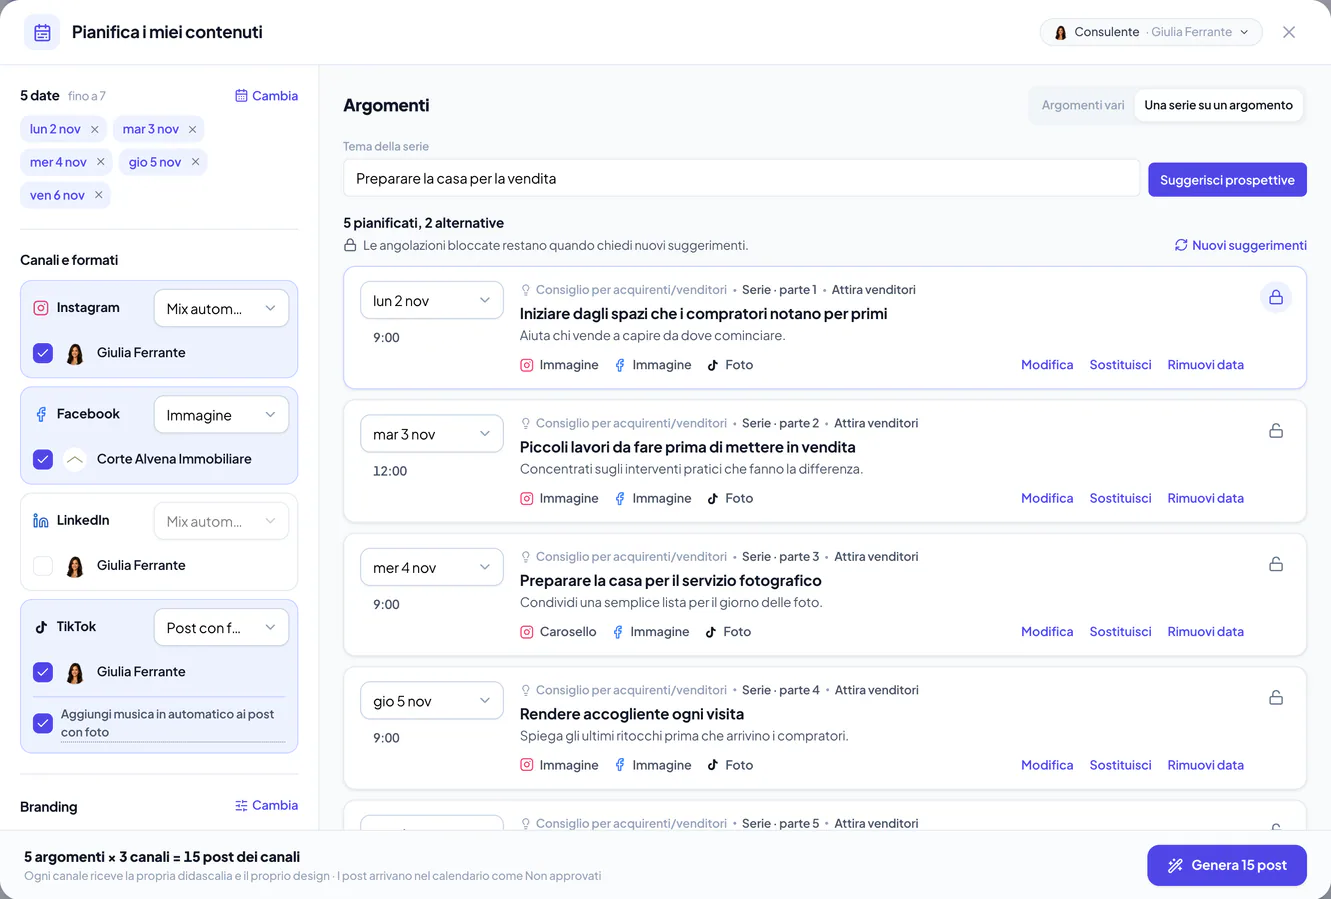Screen dimensions: 1331x899
Task: Click the calendar icon beside Pianifica i miei contenuti
Action: click(42, 32)
